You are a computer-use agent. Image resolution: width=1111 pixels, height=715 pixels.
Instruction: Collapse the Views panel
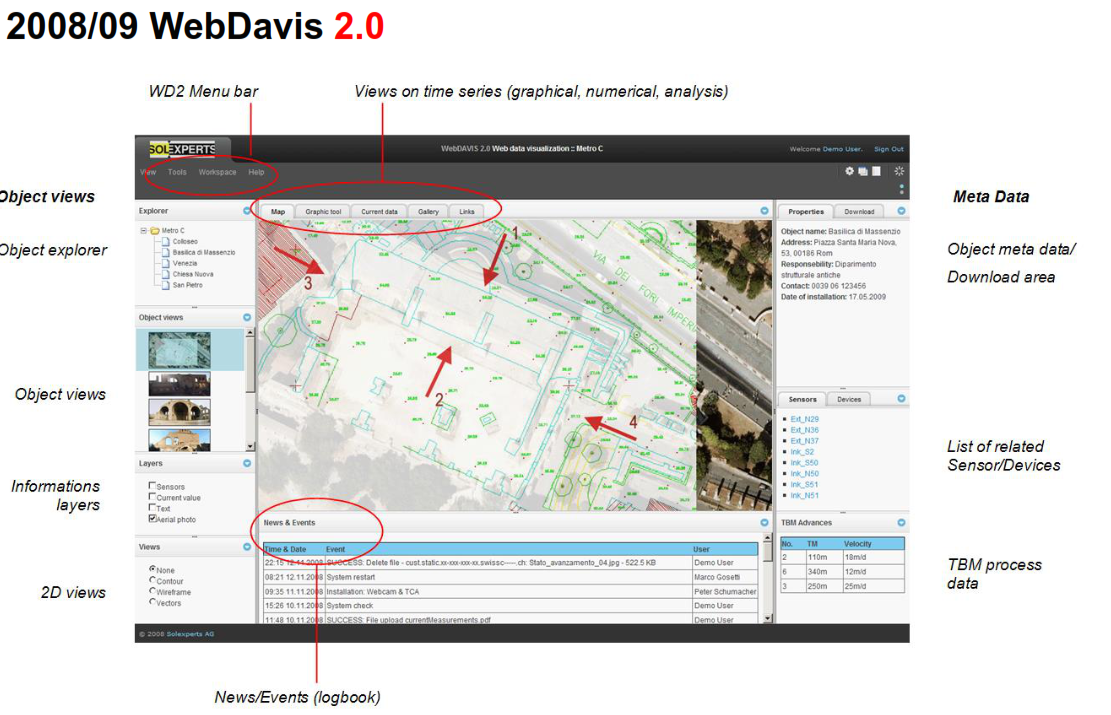point(247,547)
